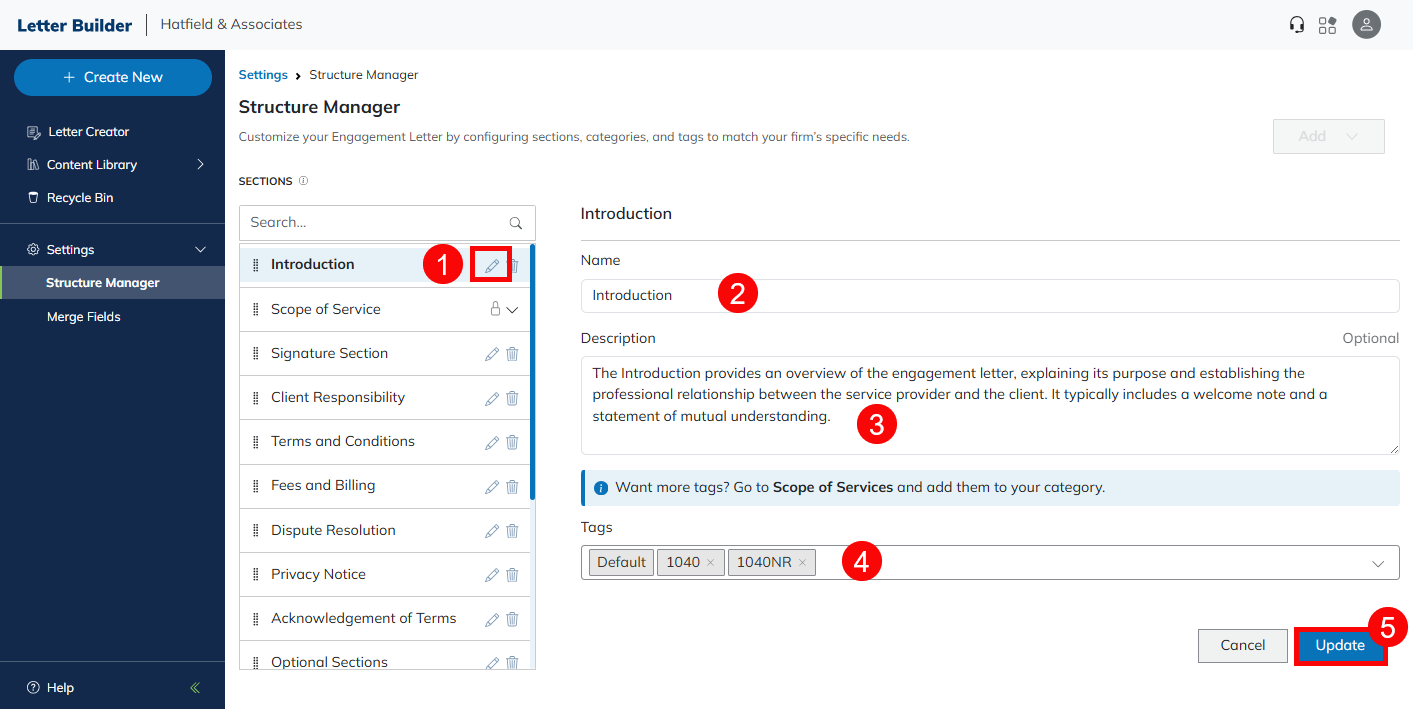Expand the Scope of Service section
Screen dimensions: 1413x709
[x=512, y=310]
